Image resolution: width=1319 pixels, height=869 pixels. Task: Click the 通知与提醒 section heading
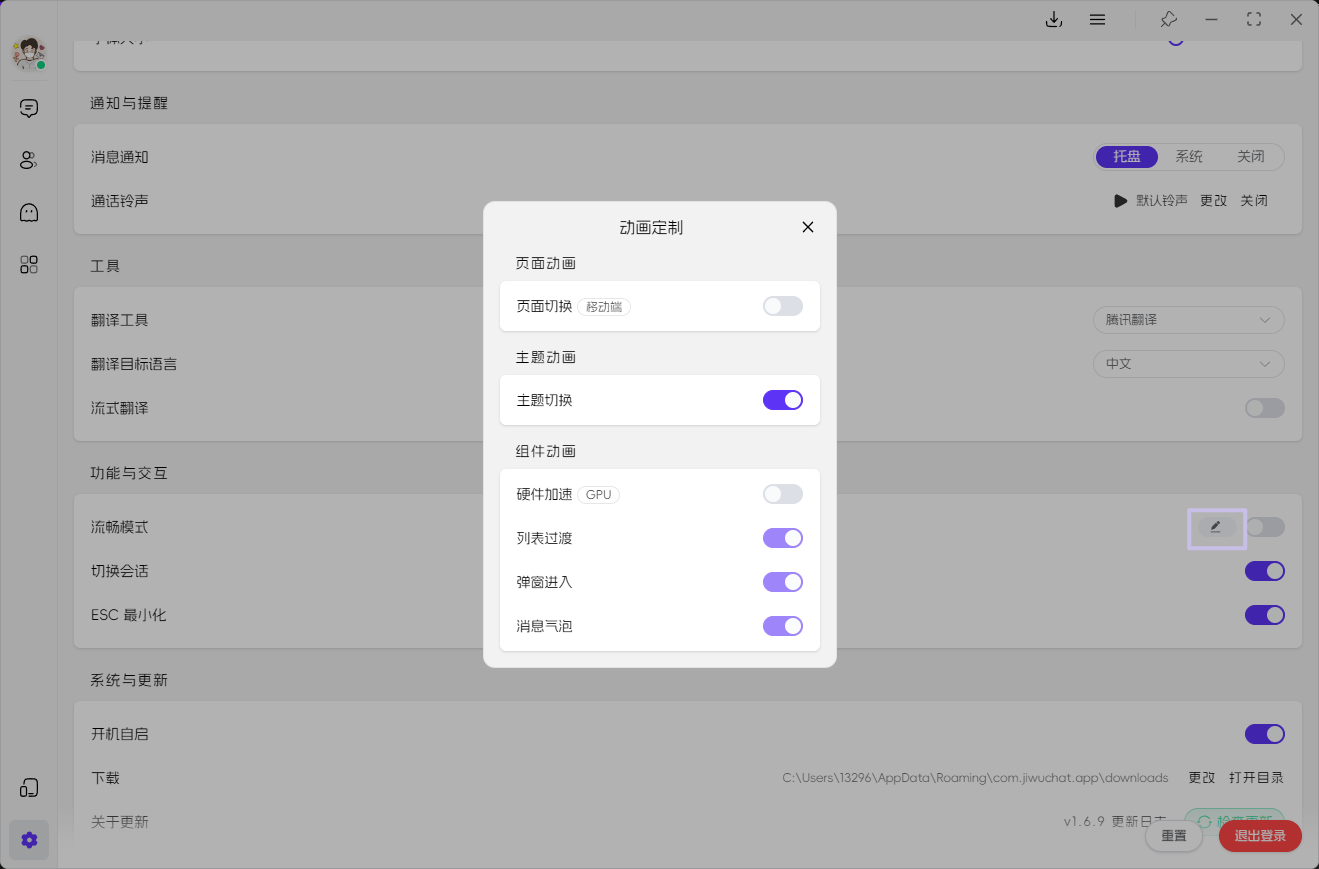129,103
